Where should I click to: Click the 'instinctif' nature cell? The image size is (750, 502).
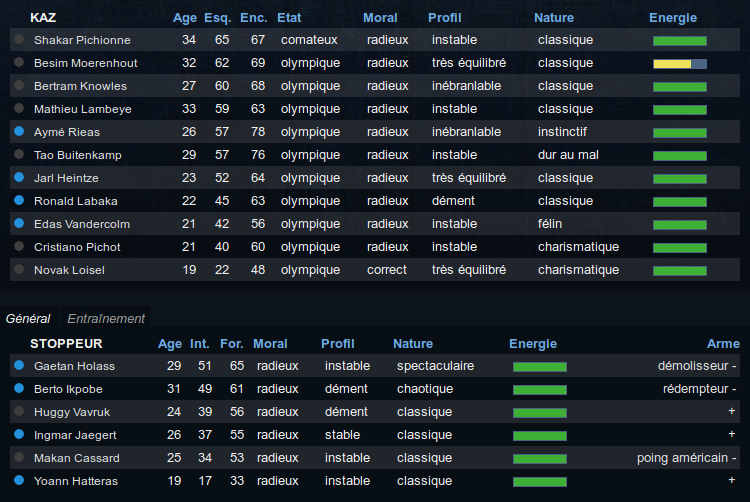click(x=562, y=131)
